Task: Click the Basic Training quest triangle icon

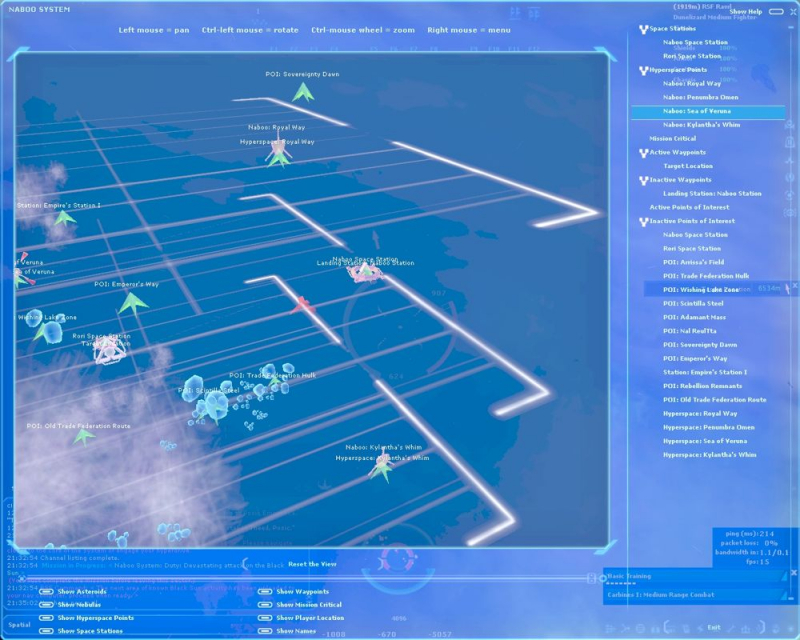Action: coord(784,576)
